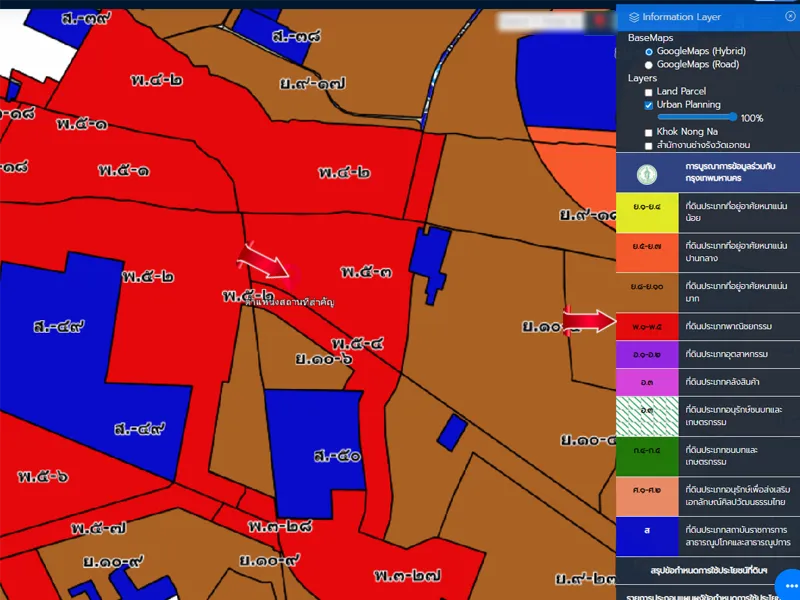Viewport: 800px width, 600px height.
Task: Click the Information Layer stack icon
Action: (x=633, y=17)
